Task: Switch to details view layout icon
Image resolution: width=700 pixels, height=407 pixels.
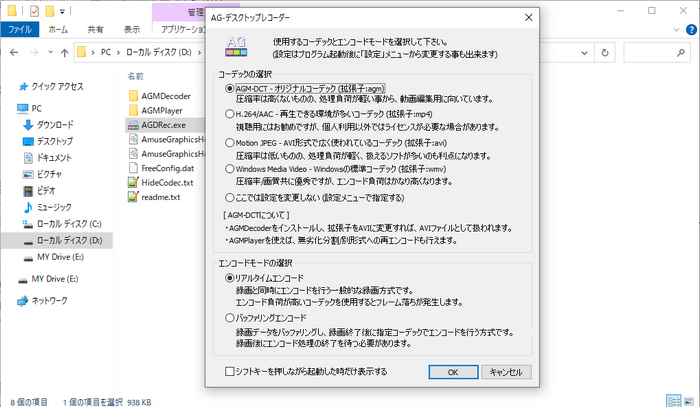Action: (674, 401)
